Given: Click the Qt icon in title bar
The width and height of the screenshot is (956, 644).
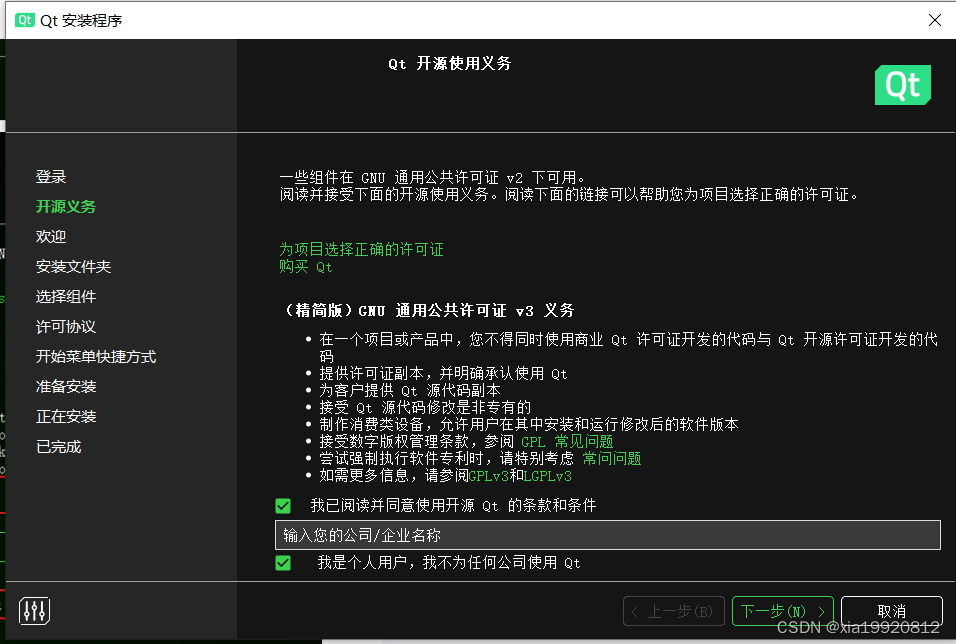Looking at the screenshot, I should coord(24,20).
